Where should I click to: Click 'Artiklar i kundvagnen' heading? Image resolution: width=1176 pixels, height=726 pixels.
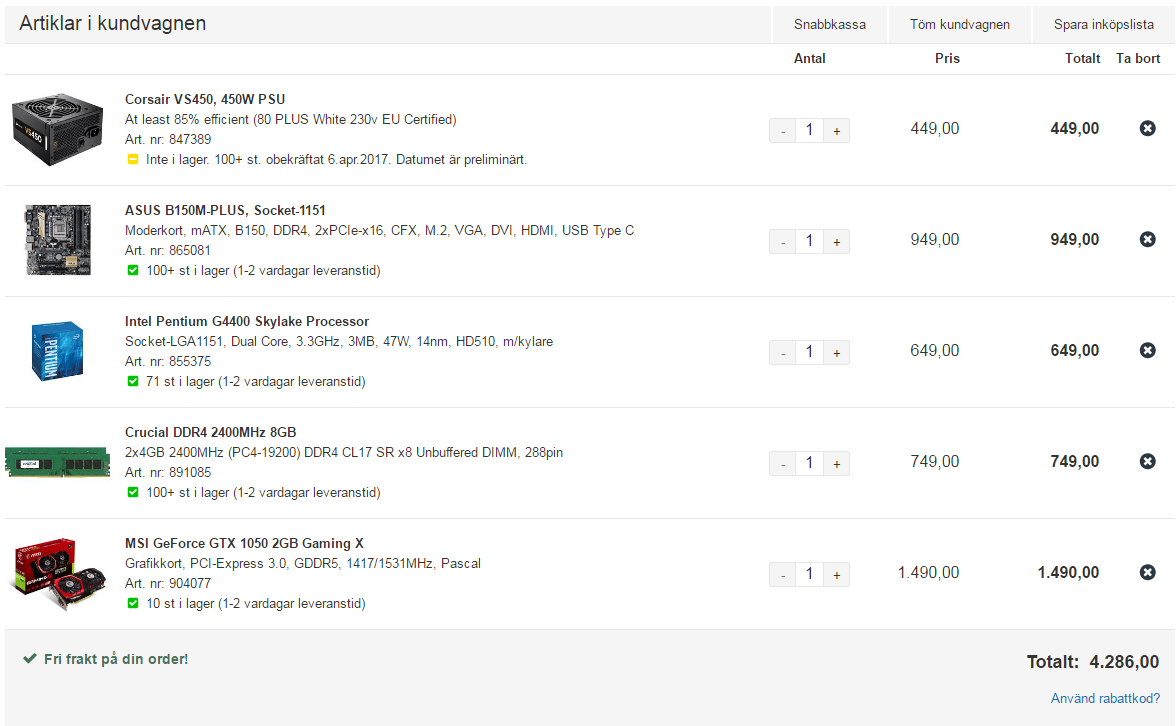[112, 23]
